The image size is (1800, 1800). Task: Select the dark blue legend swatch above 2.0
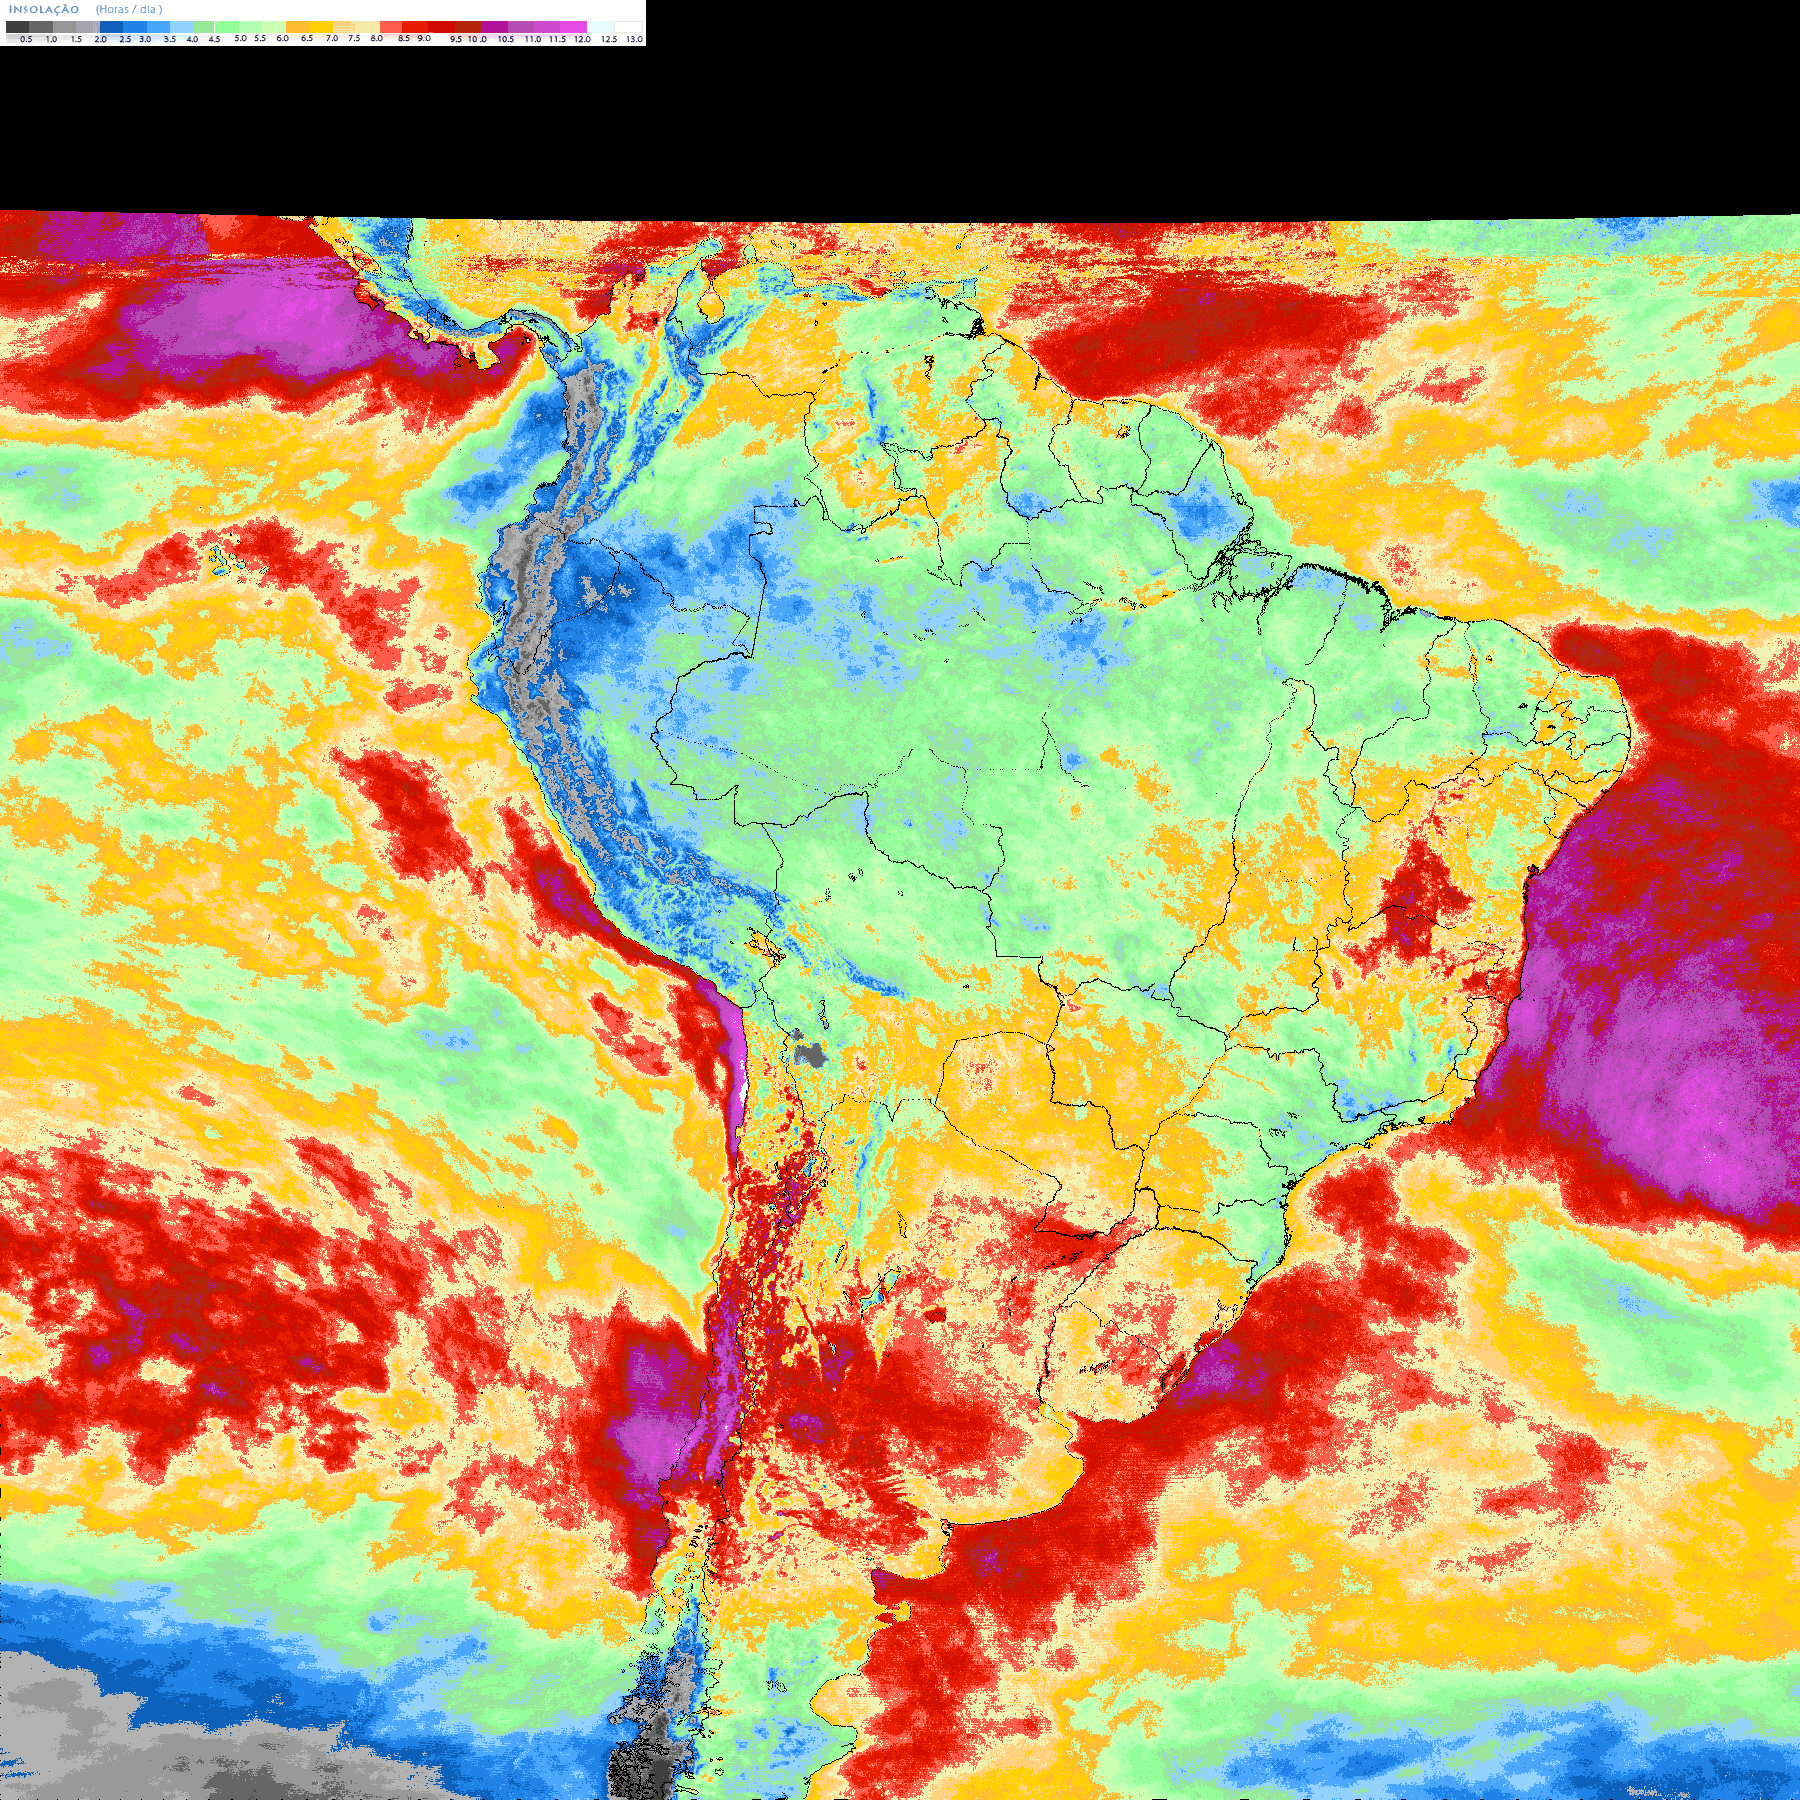click(111, 27)
